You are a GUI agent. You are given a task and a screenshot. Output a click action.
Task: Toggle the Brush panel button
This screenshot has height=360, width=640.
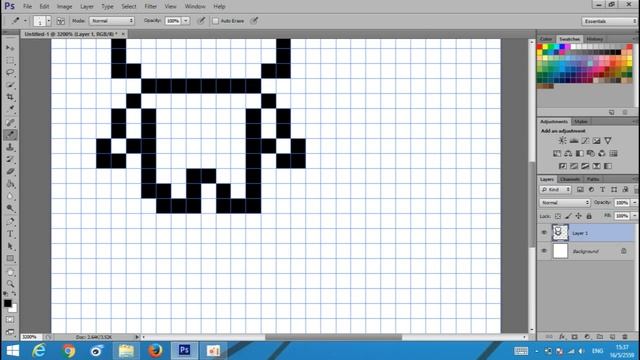click(x=60, y=21)
